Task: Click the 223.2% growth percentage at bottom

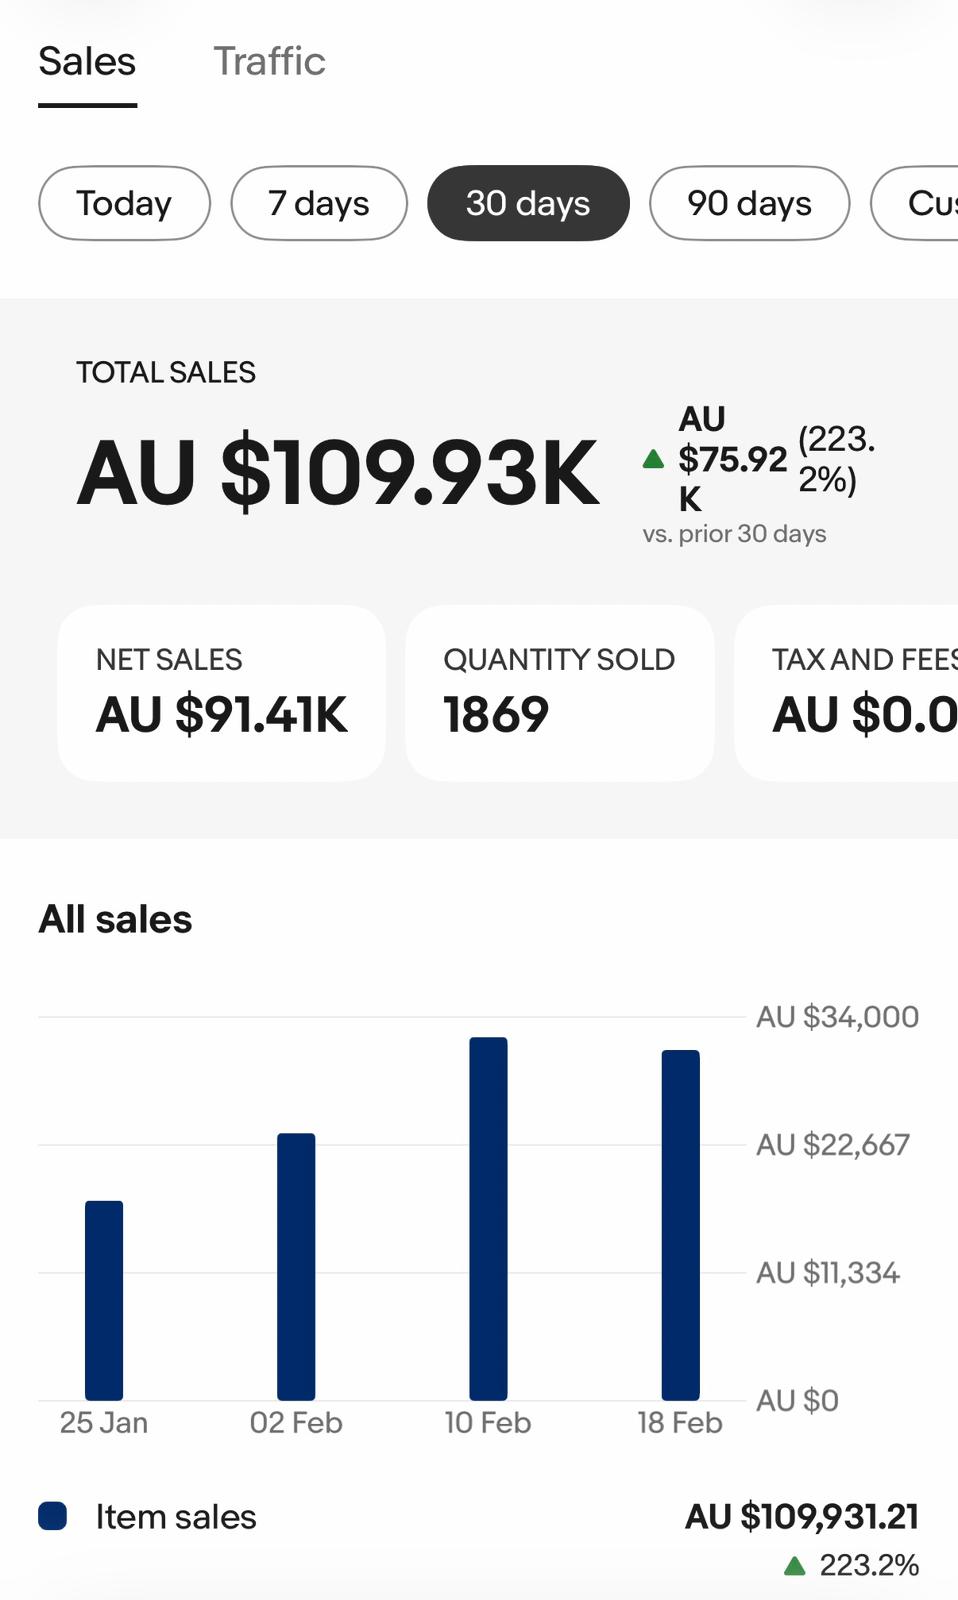Action: coord(868,1564)
